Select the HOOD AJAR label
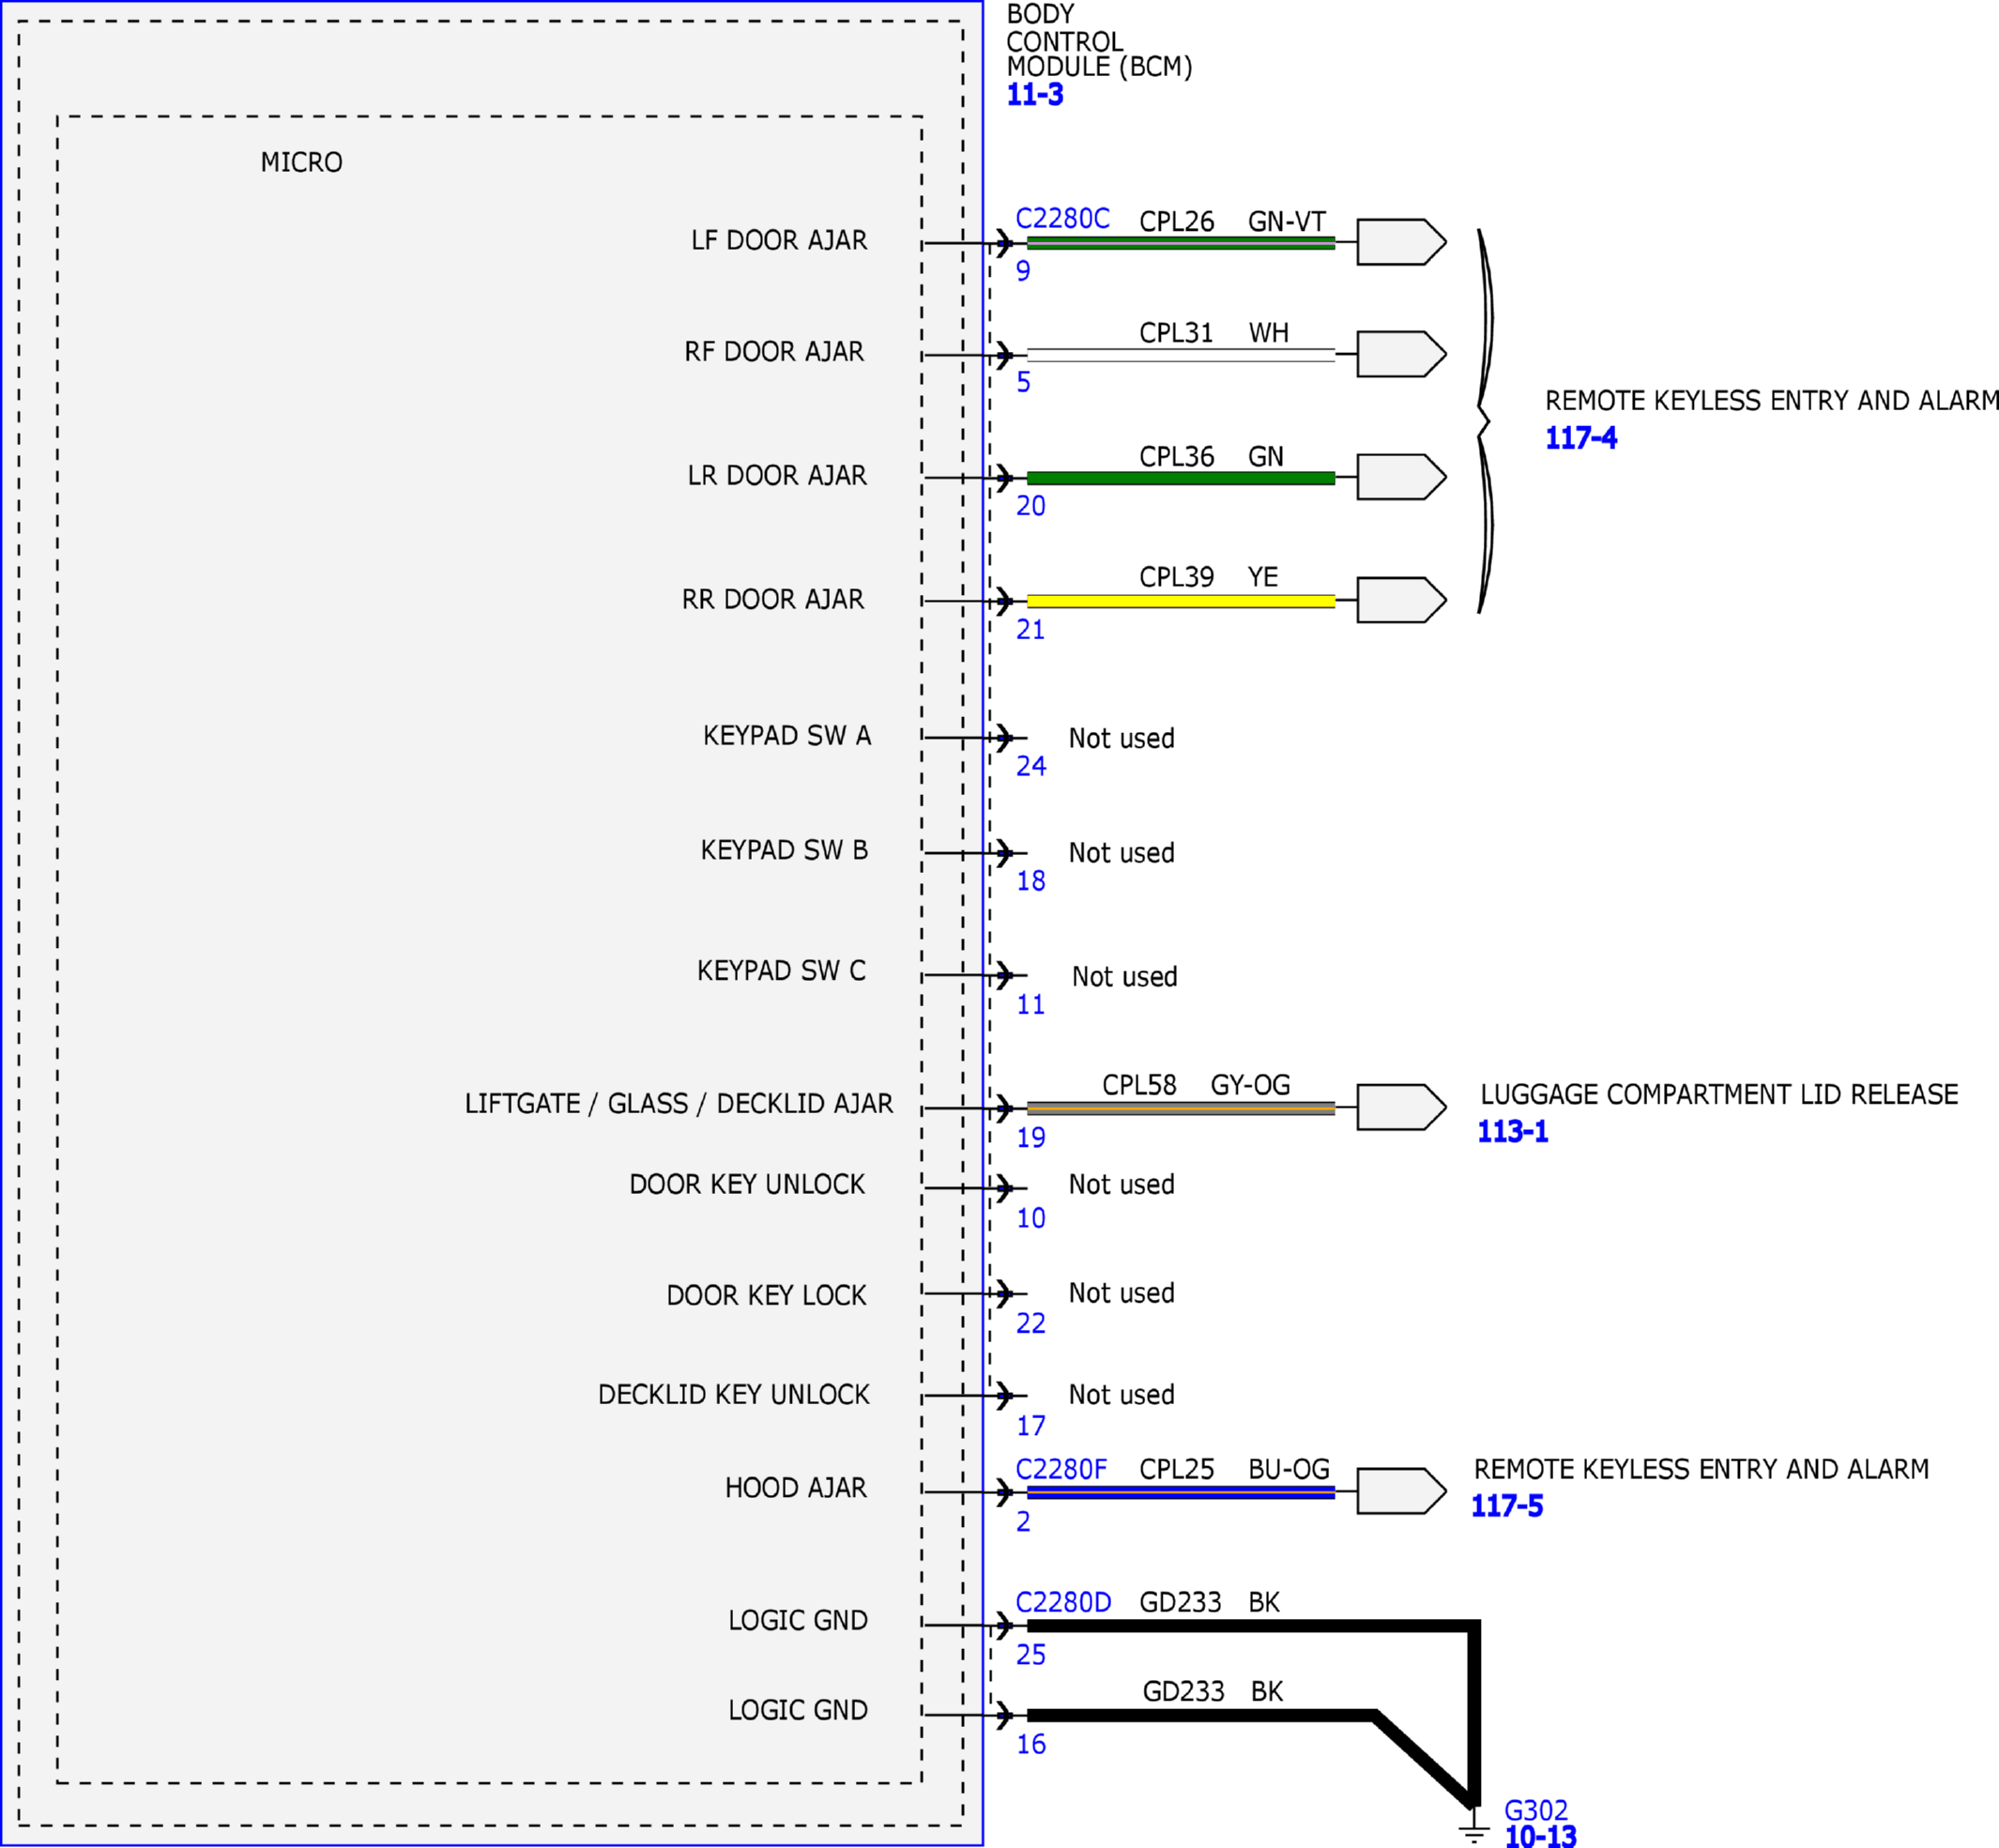The image size is (1999, 1848). [x=795, y=1488]
